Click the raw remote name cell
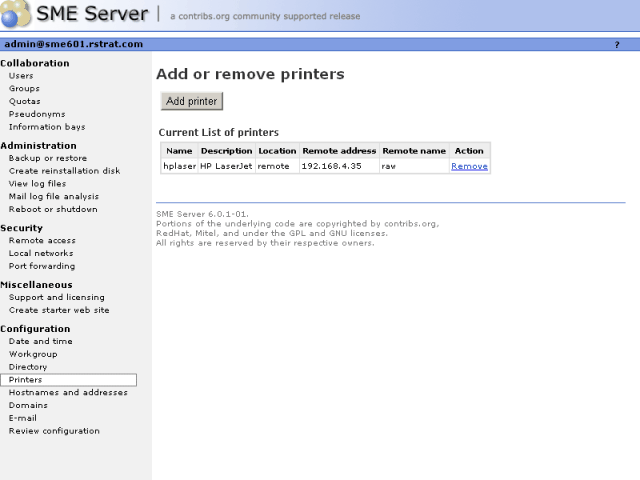 pyautogui.click(x=414, y=166)
